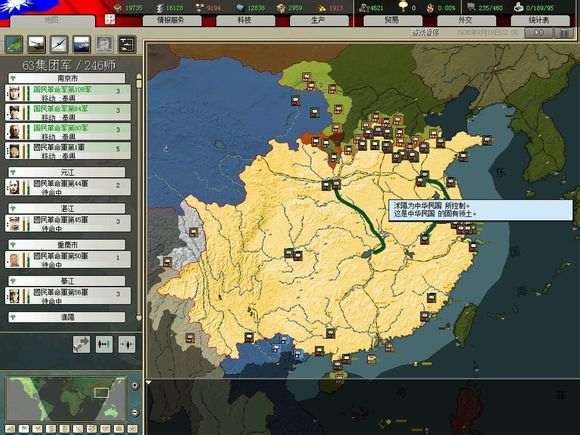Click the unit list scrollbar up arrow
This screenshot has height=435, width=580.
139,76
